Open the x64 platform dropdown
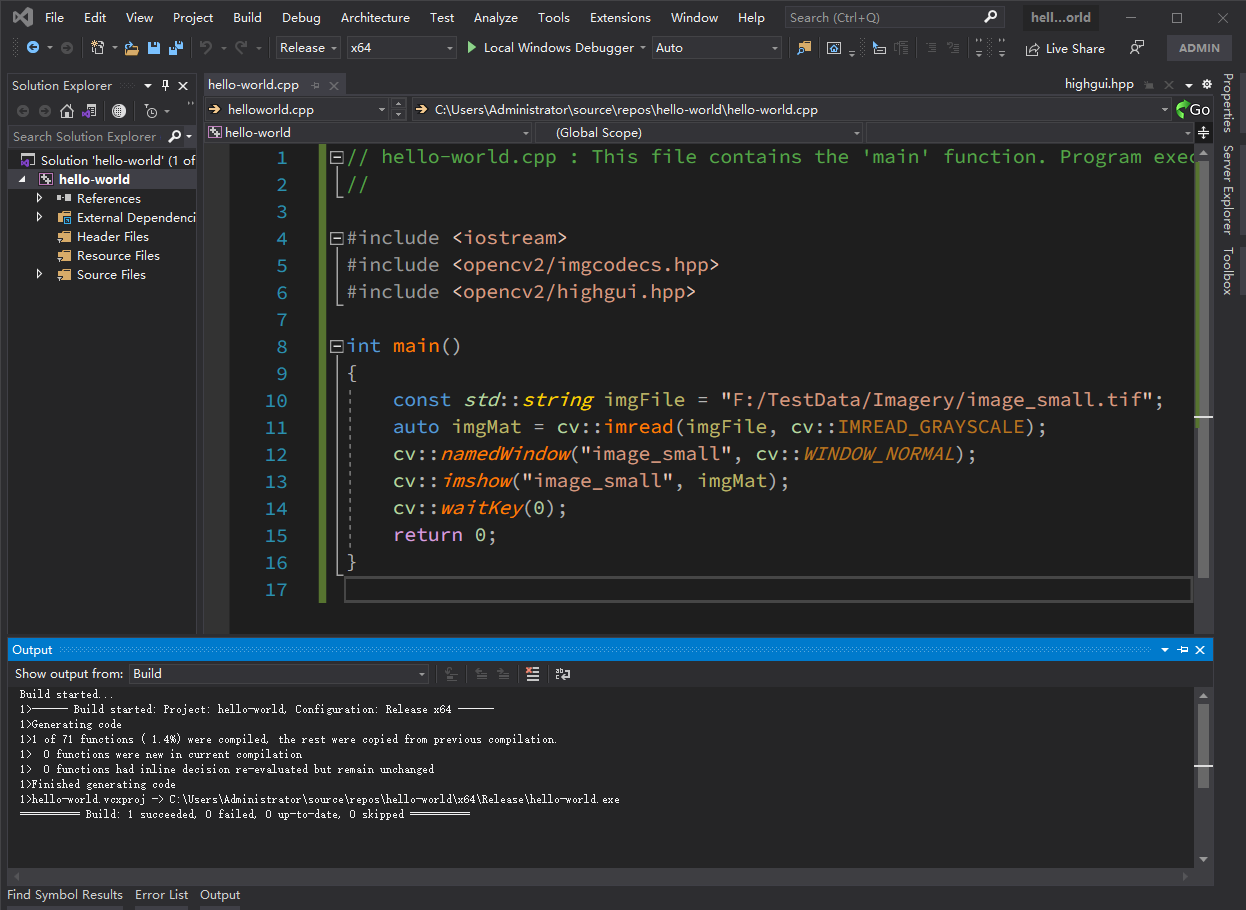1246x910 pixels. point(401,48)
